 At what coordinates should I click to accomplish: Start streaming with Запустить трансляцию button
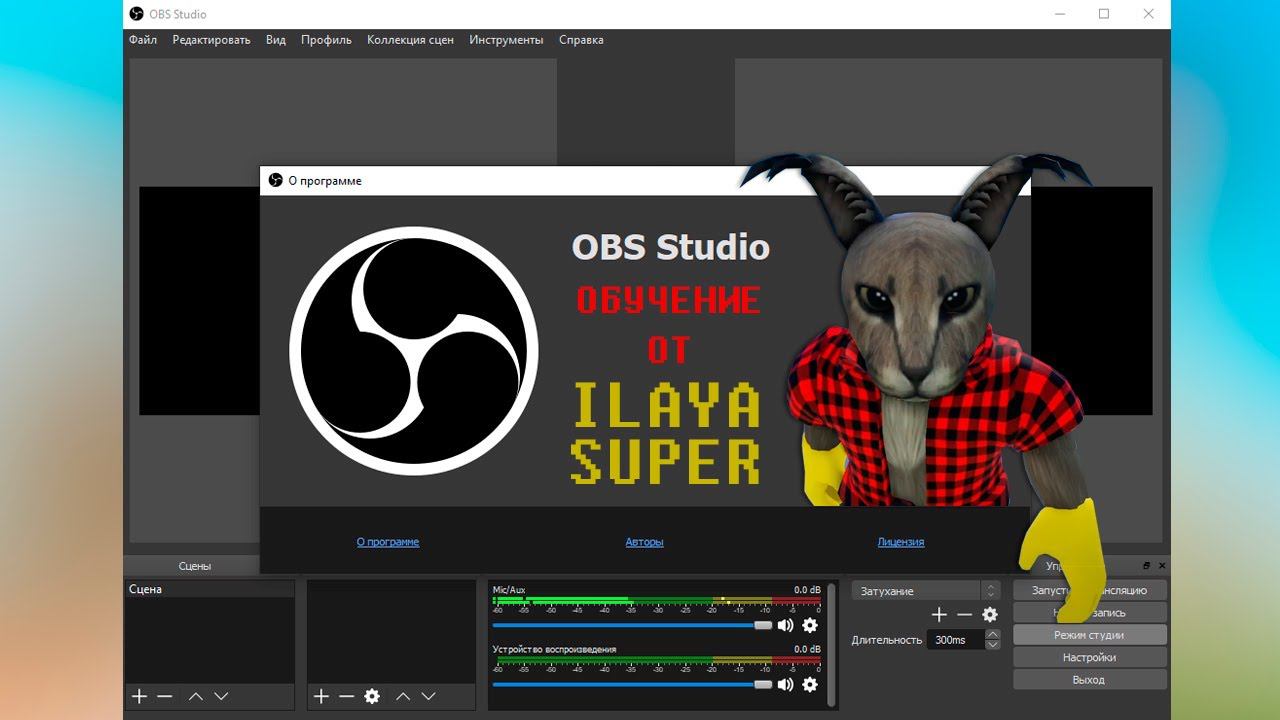pos(1090,590)
